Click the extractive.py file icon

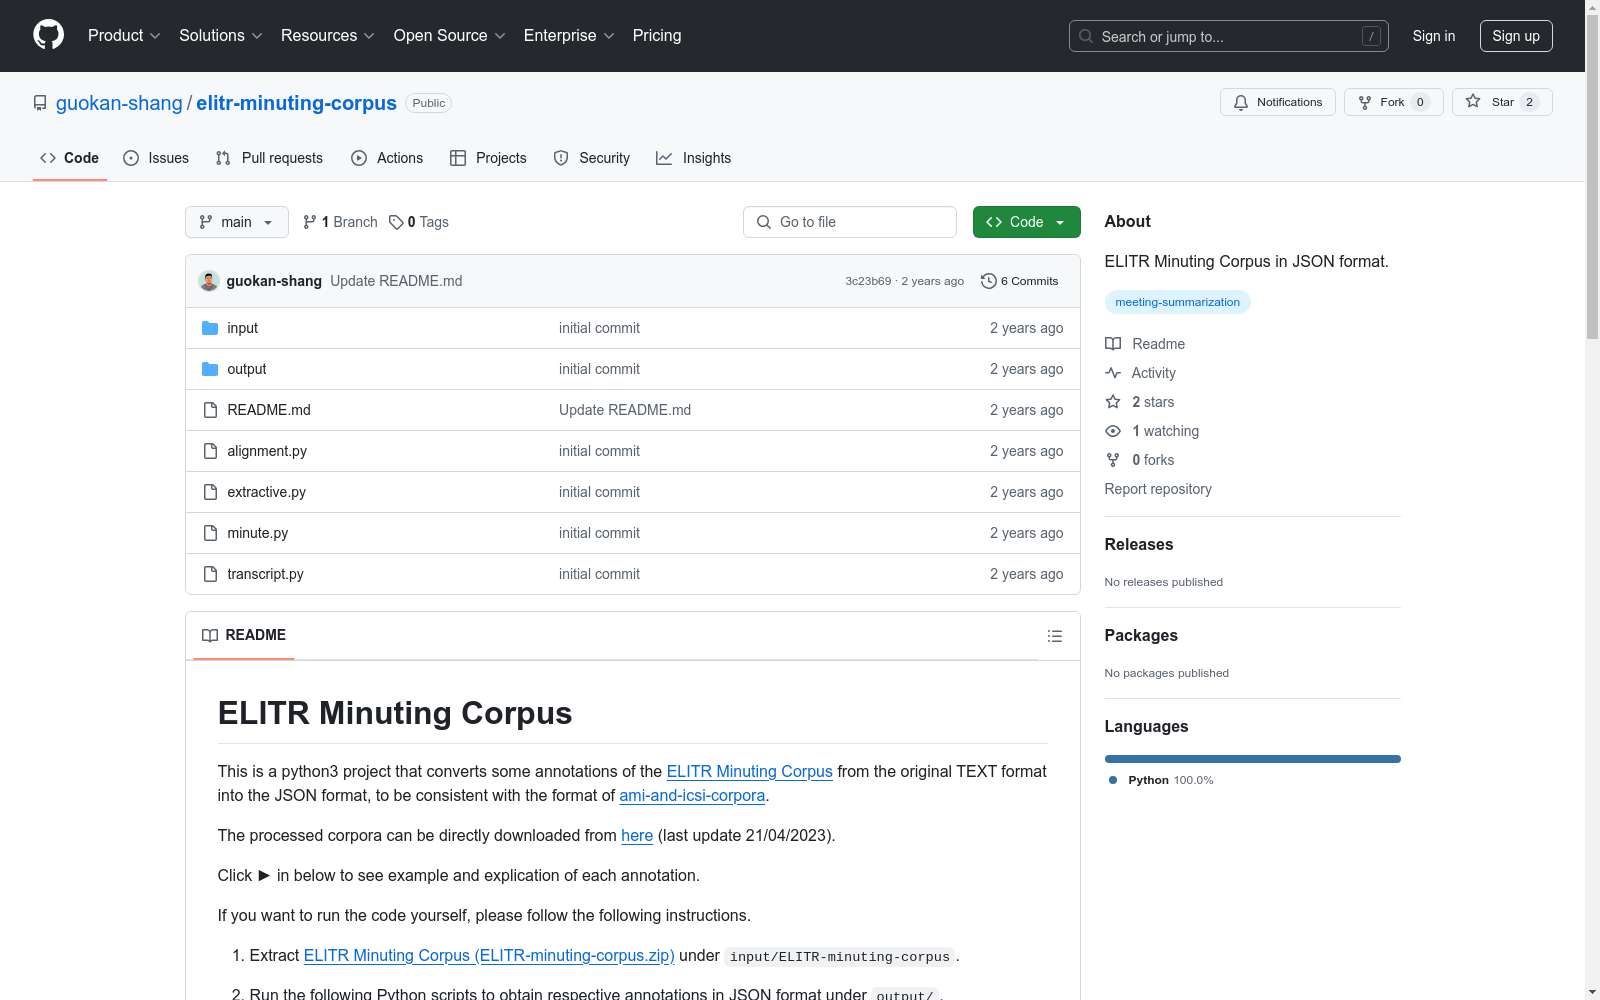[210, 492]
